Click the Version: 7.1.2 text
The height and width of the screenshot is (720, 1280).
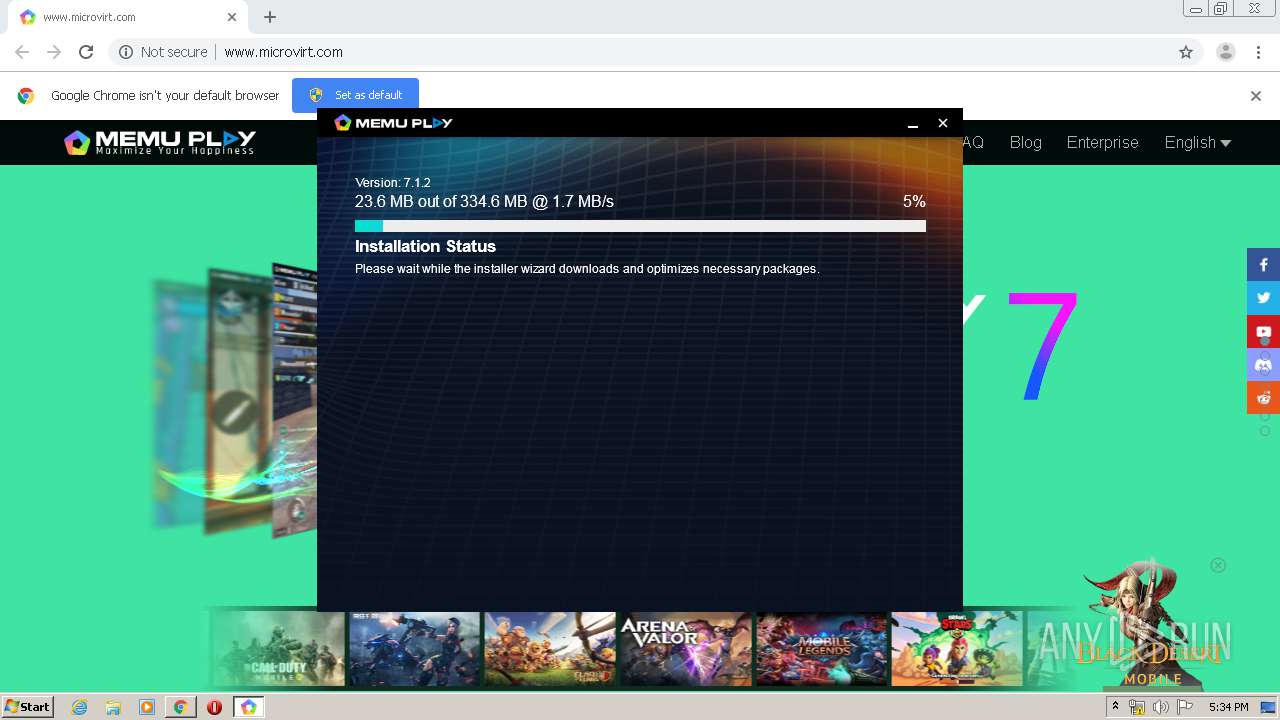click(x=393, y=183)
